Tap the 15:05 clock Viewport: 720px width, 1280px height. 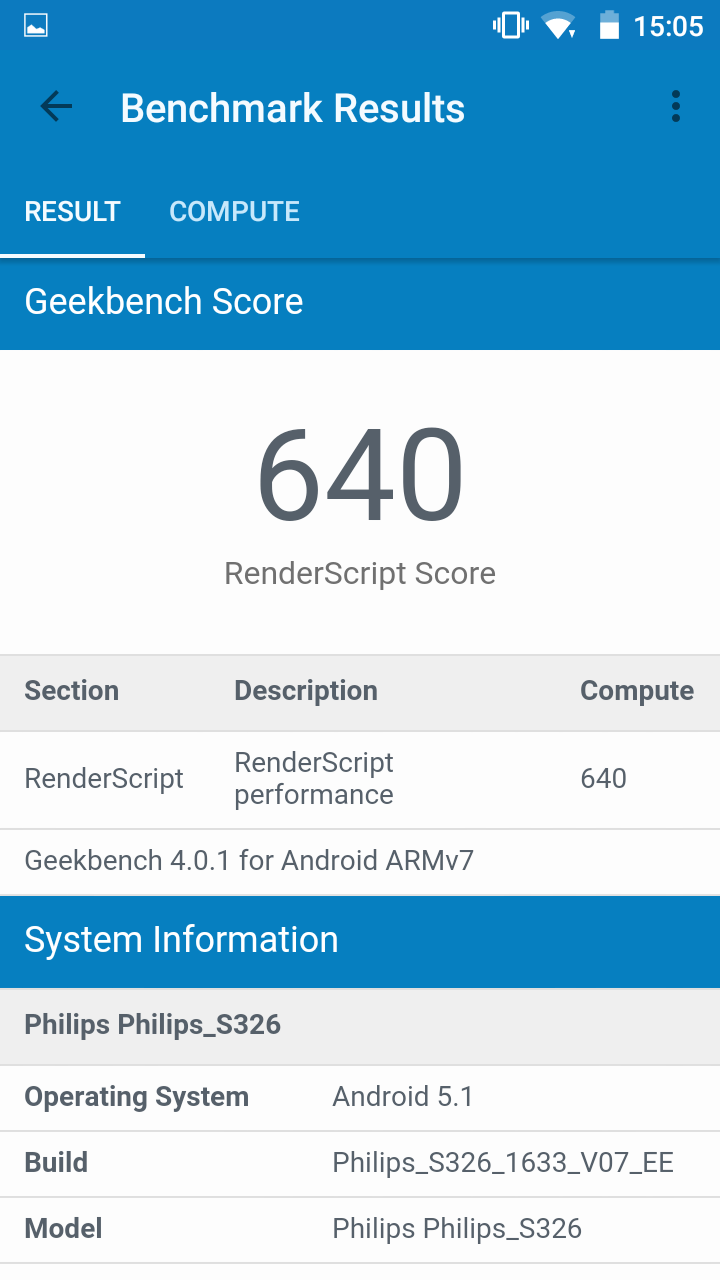pos(668,26)
